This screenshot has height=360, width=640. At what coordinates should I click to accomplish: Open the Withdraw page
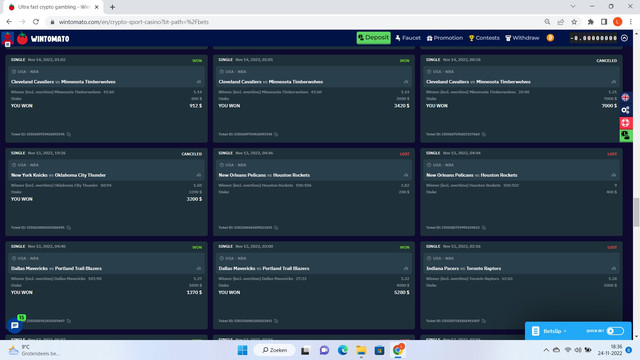click(522, 38)
